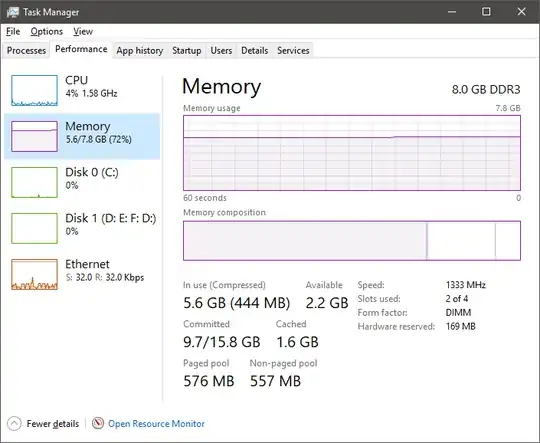Switch to the Services tab

(293, 50)
